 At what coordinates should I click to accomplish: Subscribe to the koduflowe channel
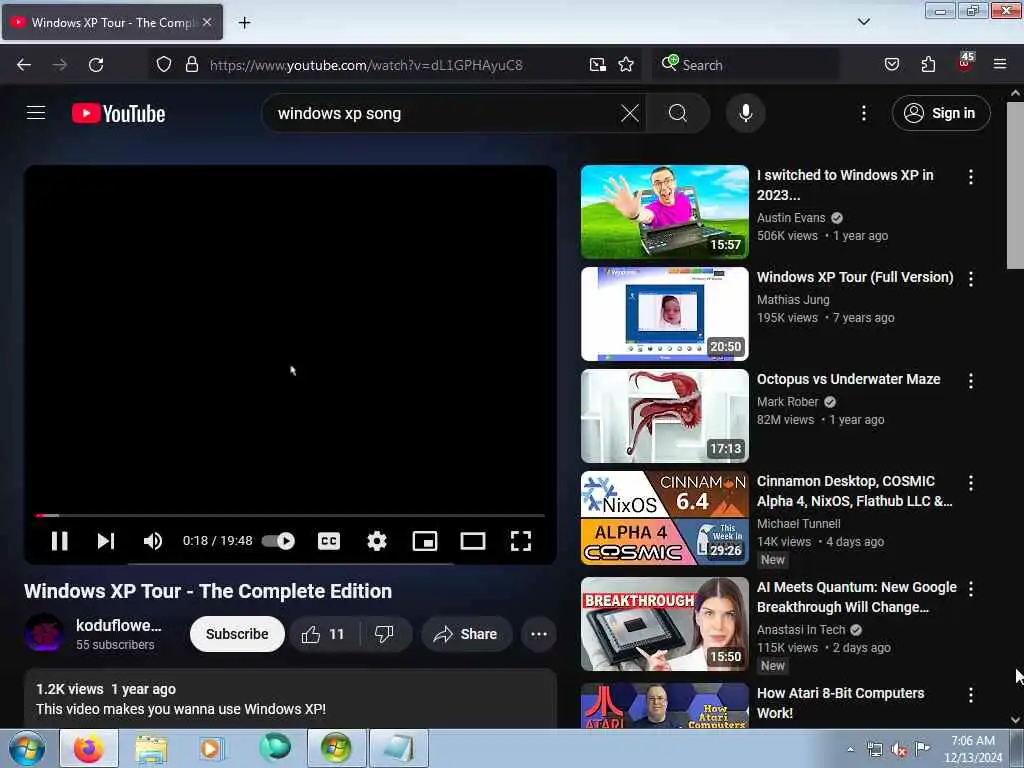pyautogui.click(x=237, y=634)
